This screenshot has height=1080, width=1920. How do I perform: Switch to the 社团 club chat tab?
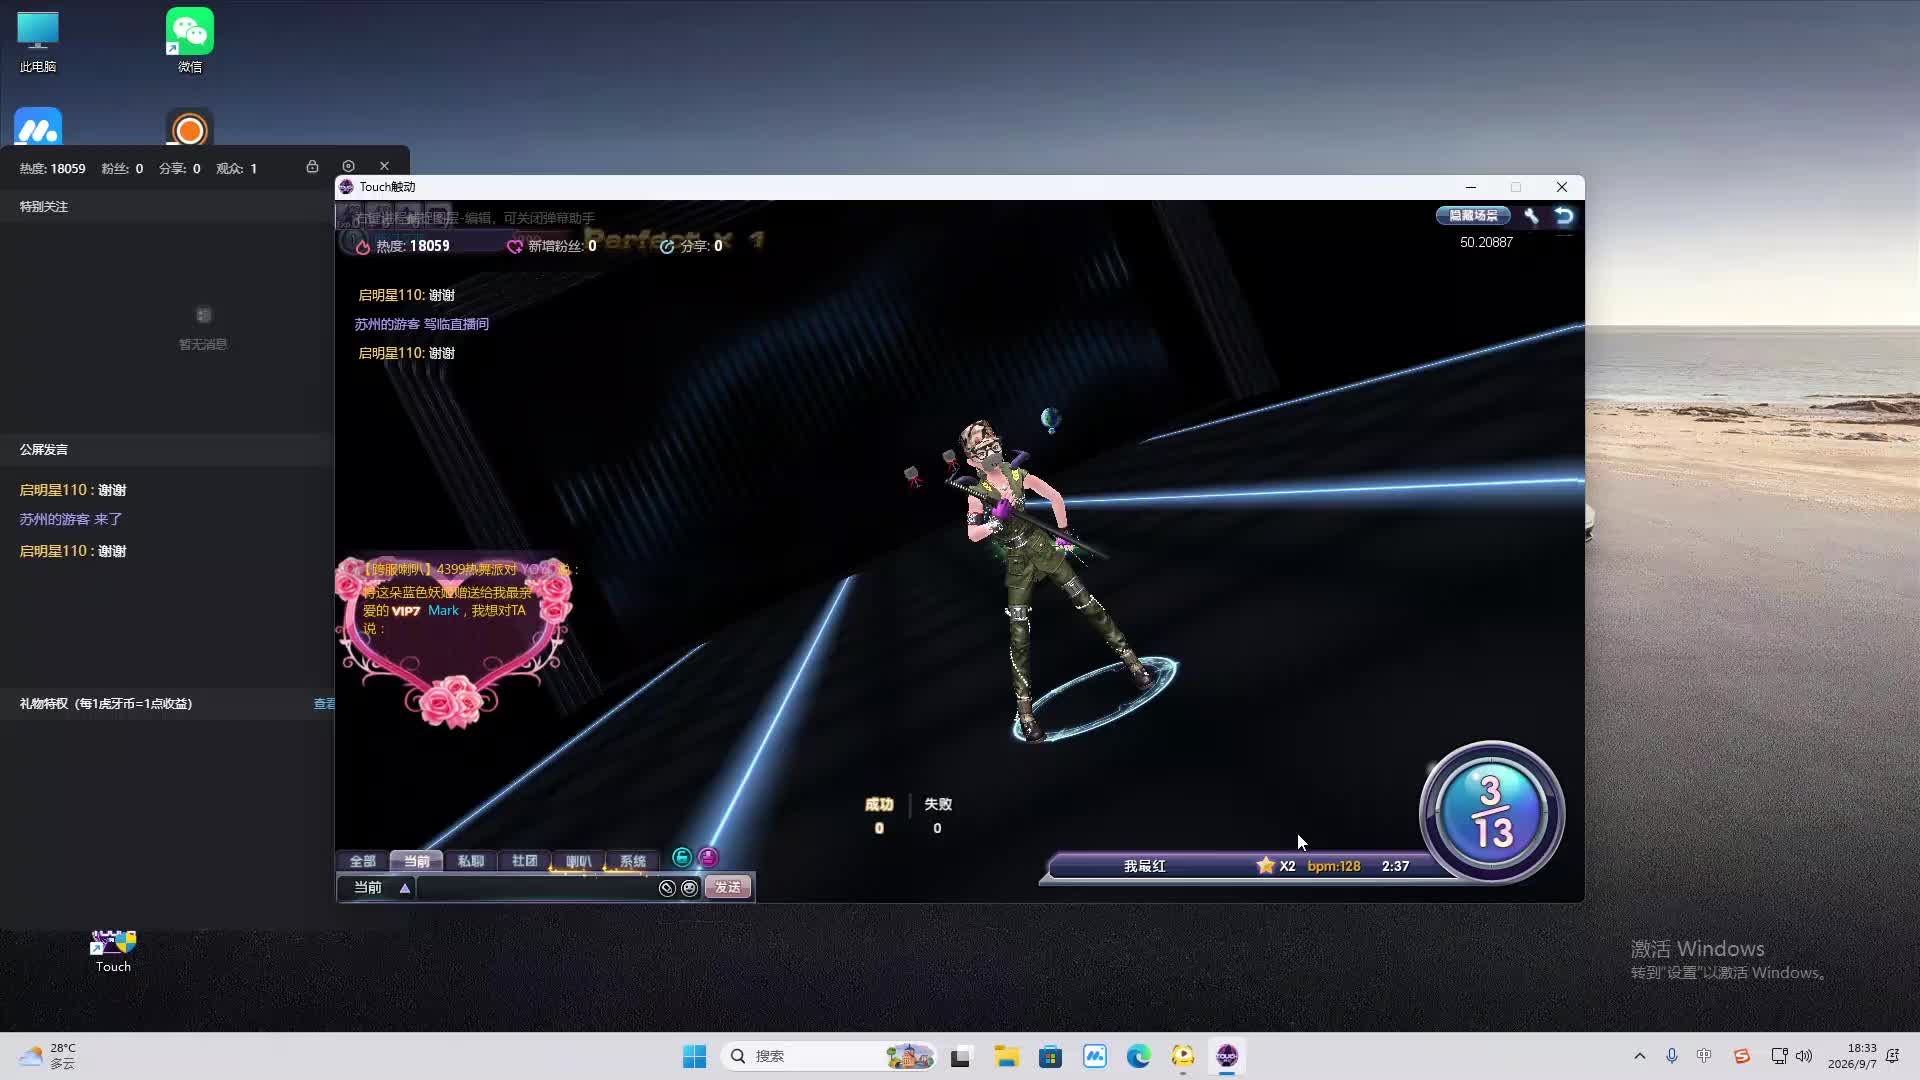[x=525, y=861]
